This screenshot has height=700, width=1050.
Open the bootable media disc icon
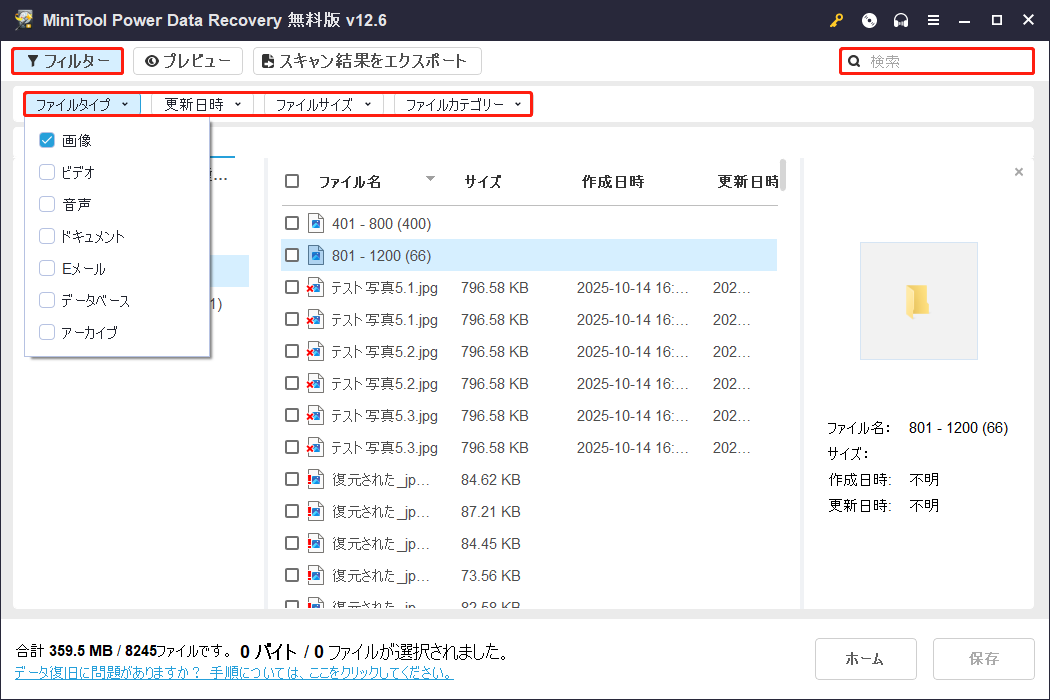coord(869,20)
